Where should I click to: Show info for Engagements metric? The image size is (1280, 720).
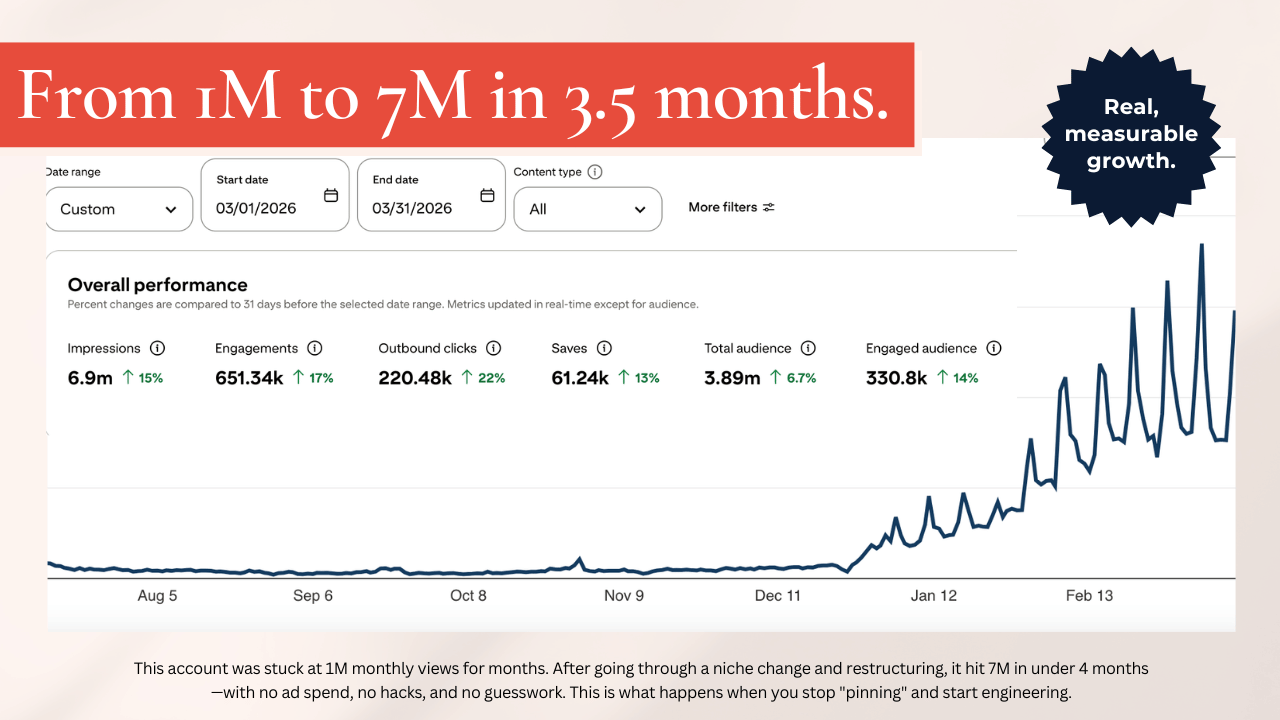click(314, 348)
